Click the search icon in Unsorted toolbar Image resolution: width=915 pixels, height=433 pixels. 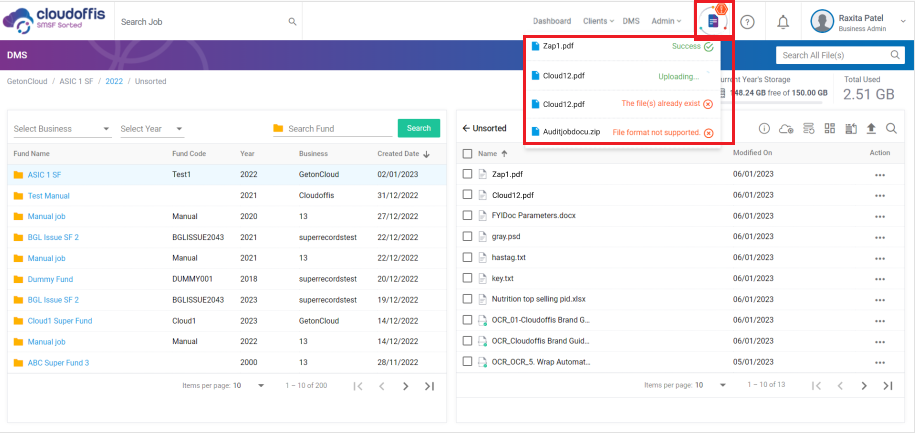891,128
